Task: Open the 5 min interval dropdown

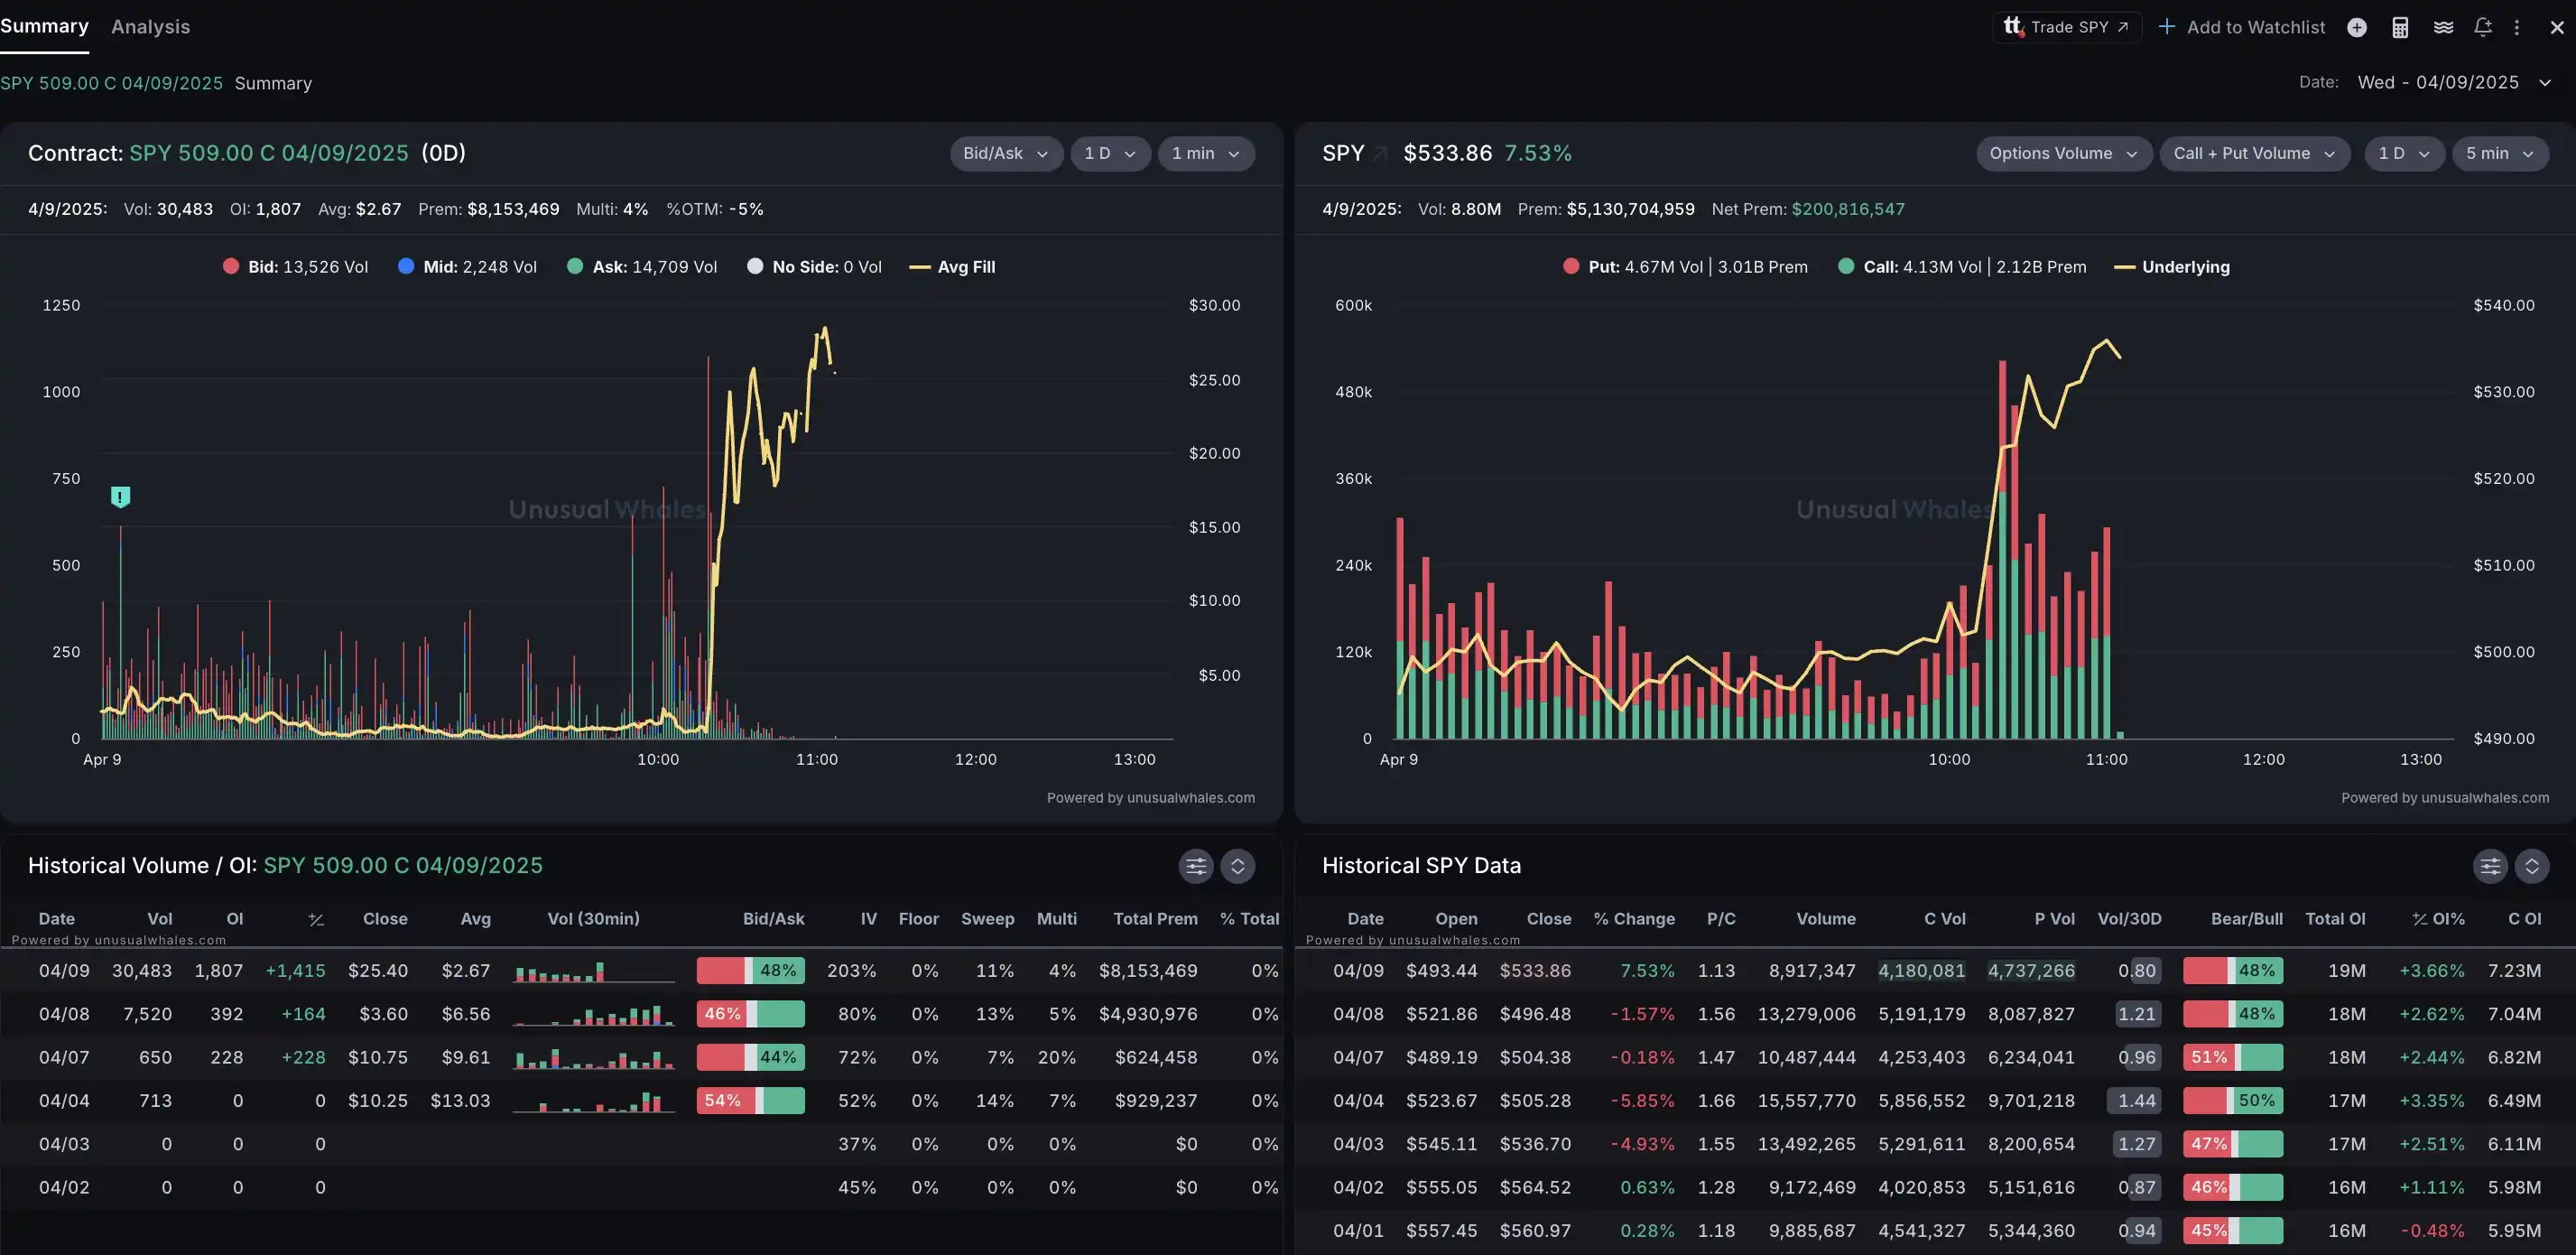Action: point(2499,154)
